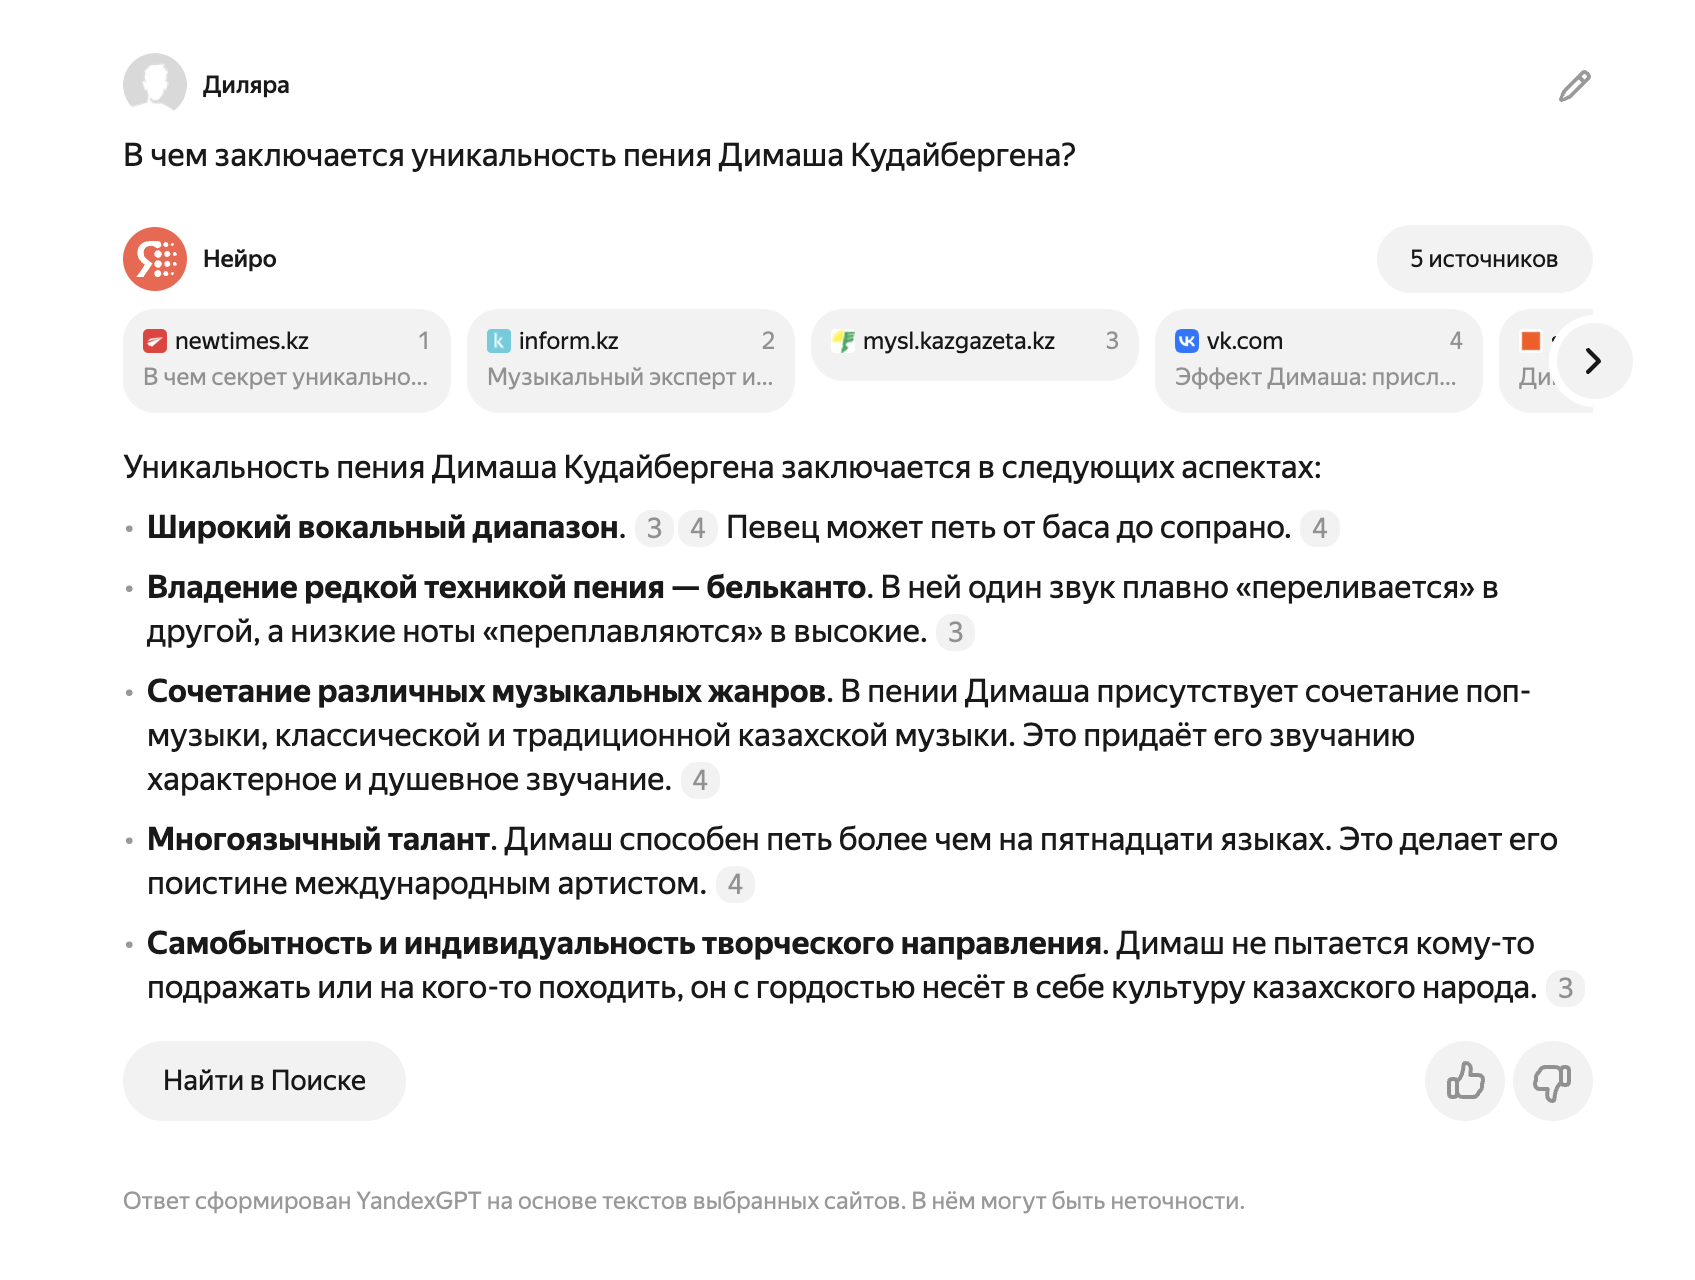Click the snippet 'В чем секрет уникально...'
Viewport: 1695px width, 1280px height.
(x=286, y=377)
